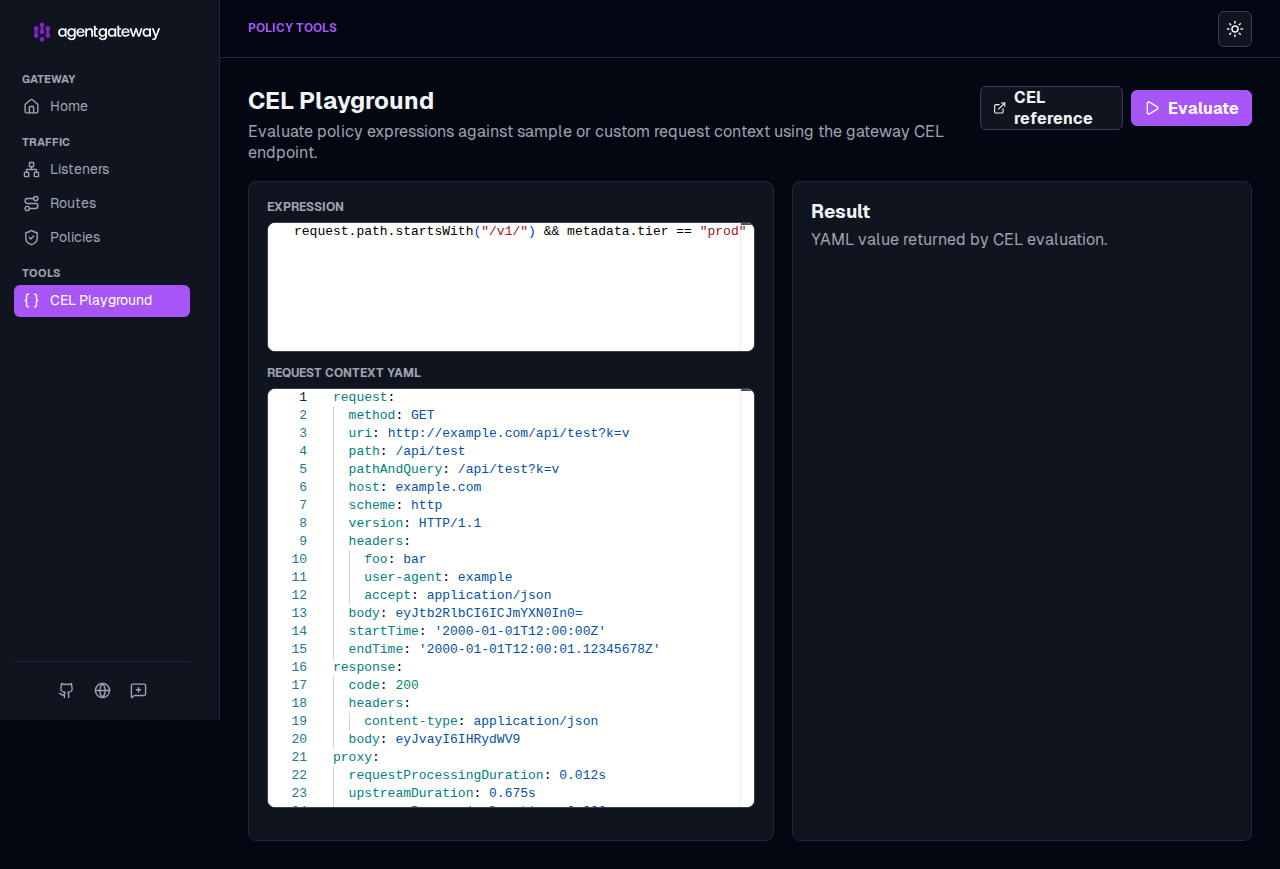
Task: Click line number 1 in YAML editor
Action: pyautogui.click(x=303, y=397)
